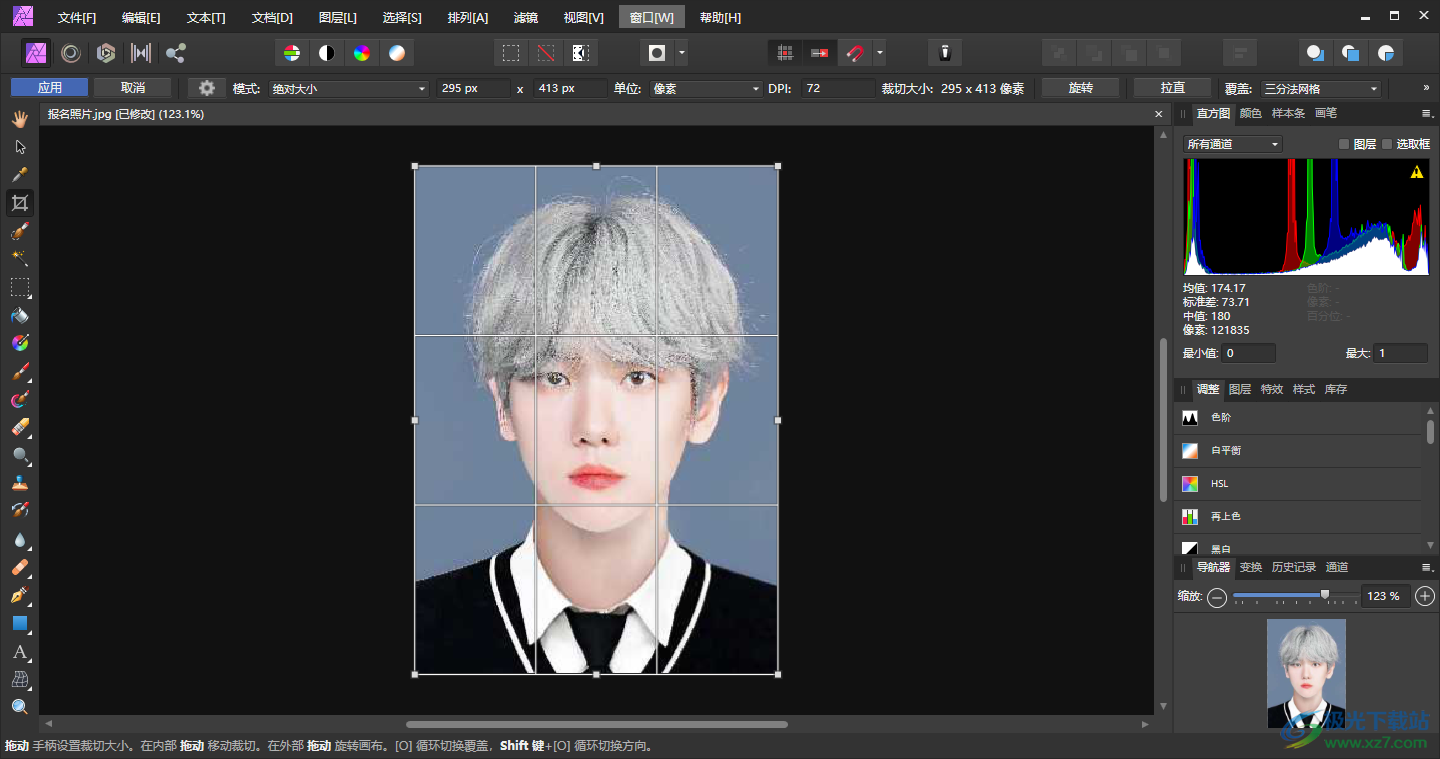1440x759 pixels.
Task: Open the 单位 dropdown showing 像素
Action: [x=706, y=89]
